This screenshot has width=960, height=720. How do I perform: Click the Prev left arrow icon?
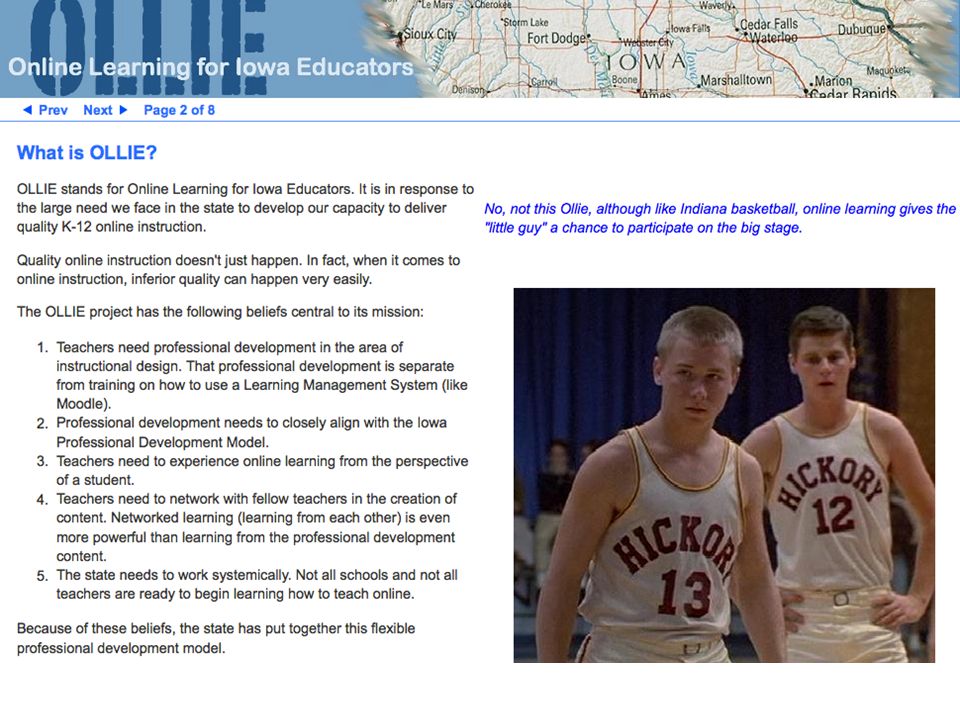(x=27, y=110)
